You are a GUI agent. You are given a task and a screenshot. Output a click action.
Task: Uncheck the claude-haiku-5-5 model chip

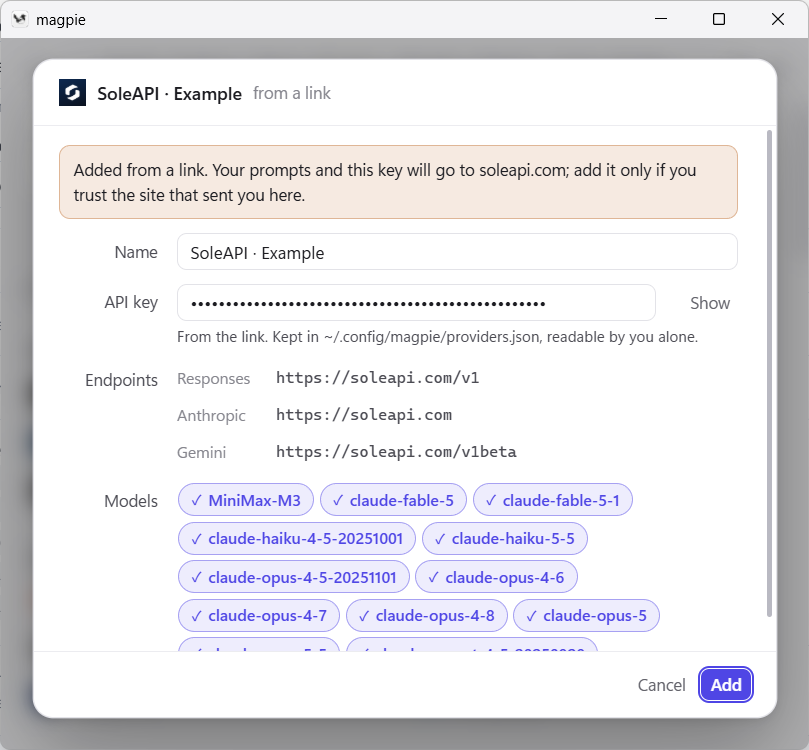(x=505, y=539)
